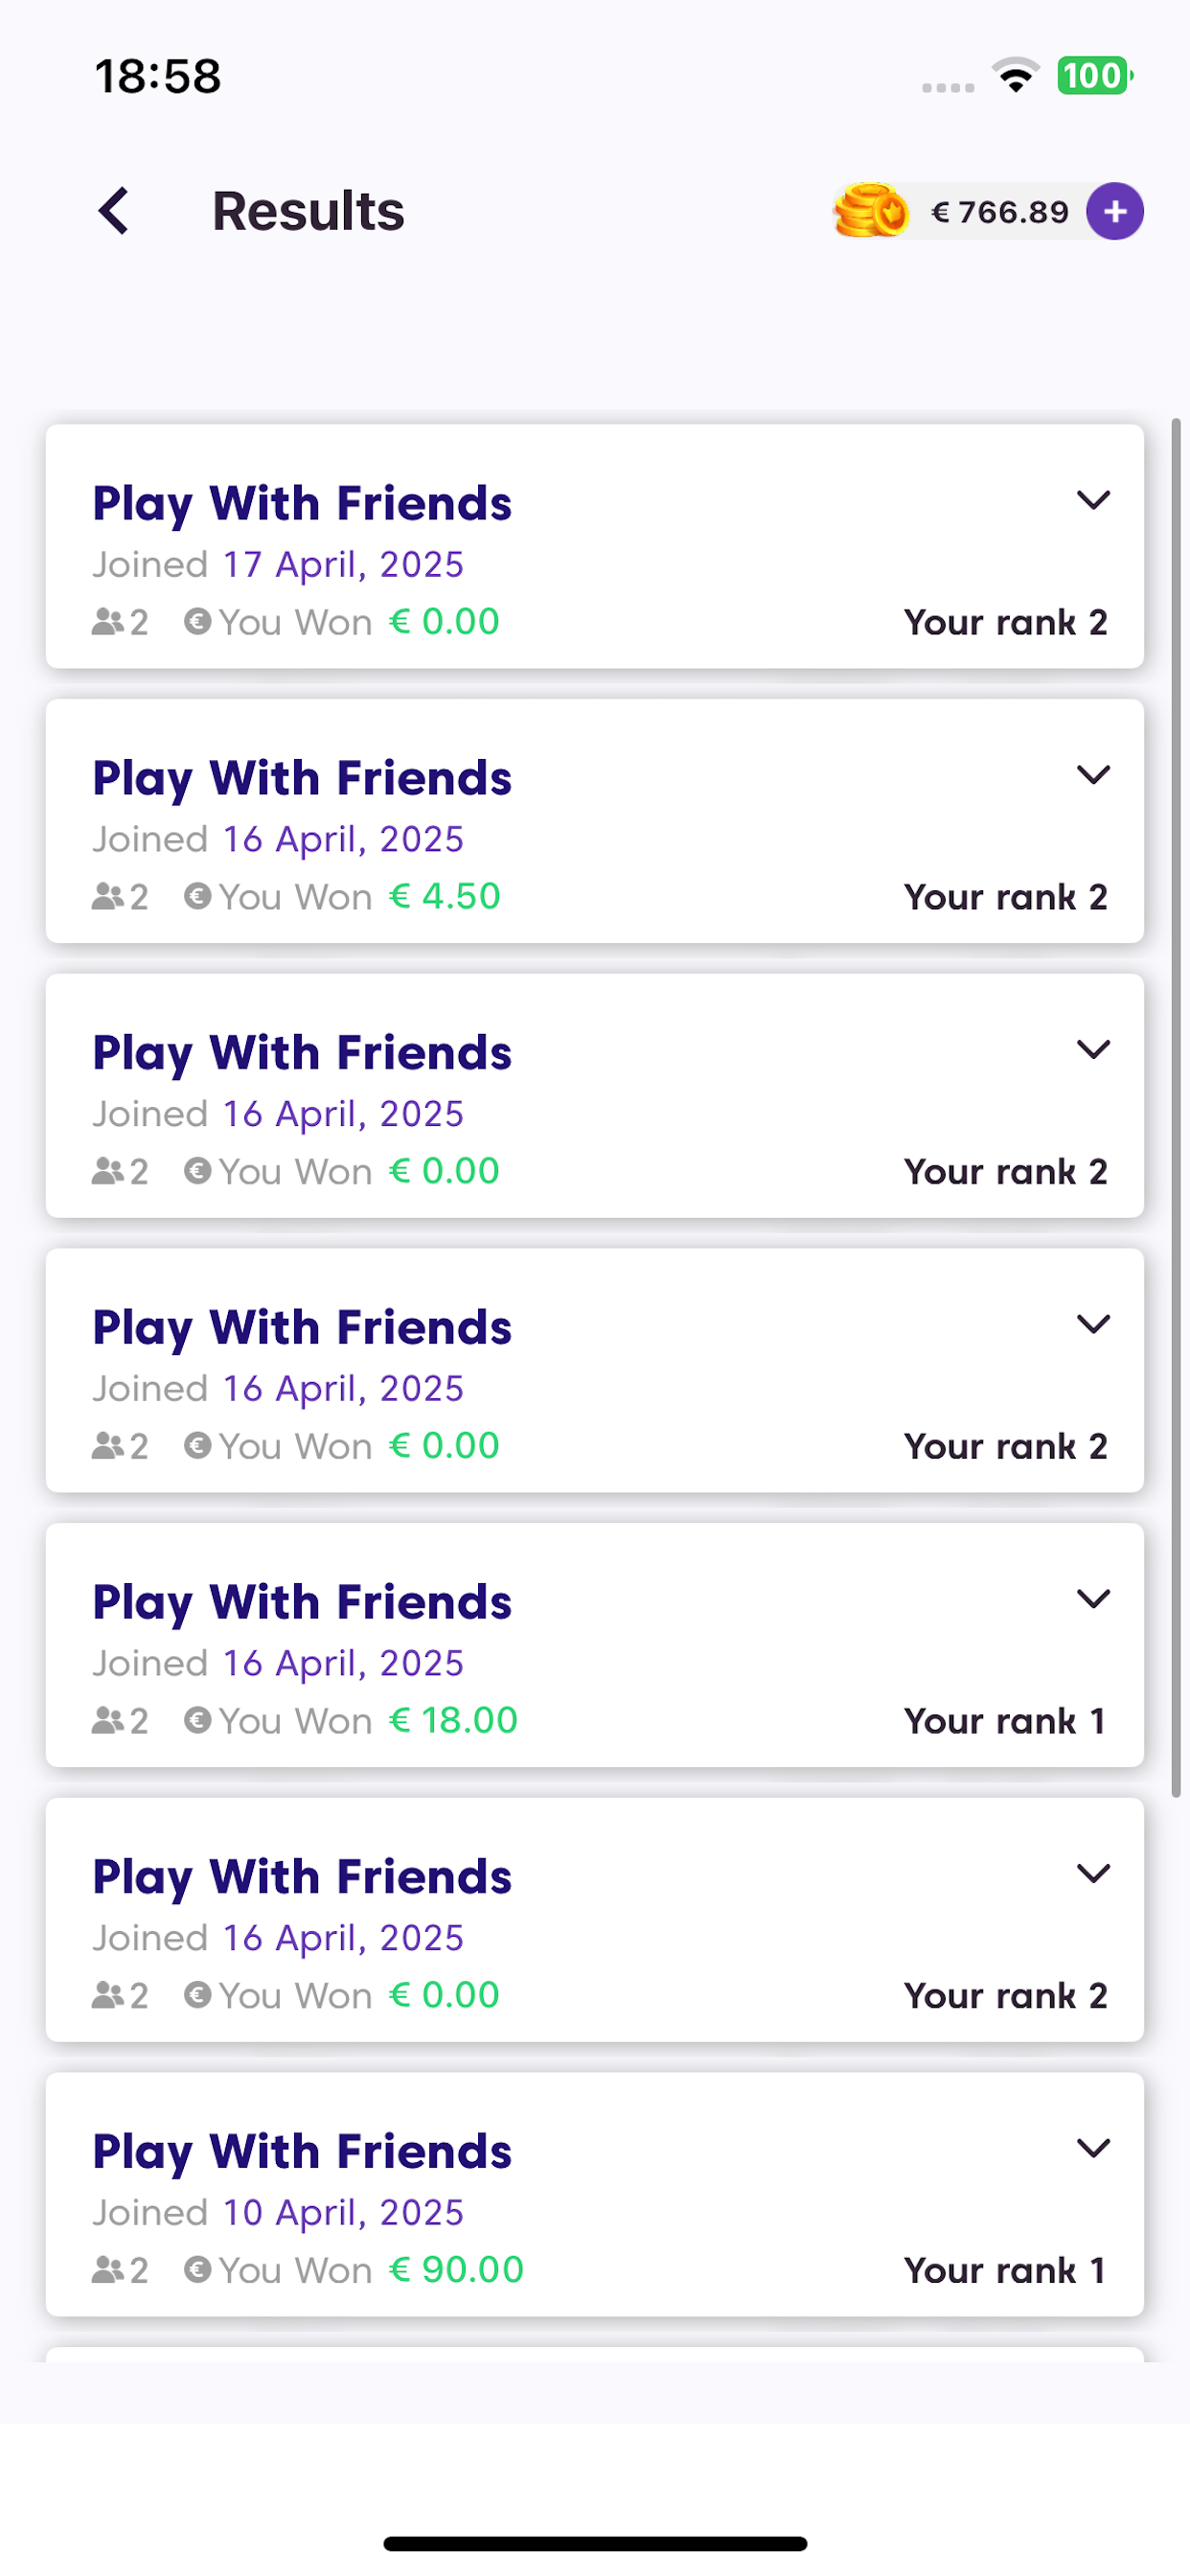Tap the gold coins wallet icon
Image resolution: width=1190 pixels, height=2576 pixels.
point(870,211)
